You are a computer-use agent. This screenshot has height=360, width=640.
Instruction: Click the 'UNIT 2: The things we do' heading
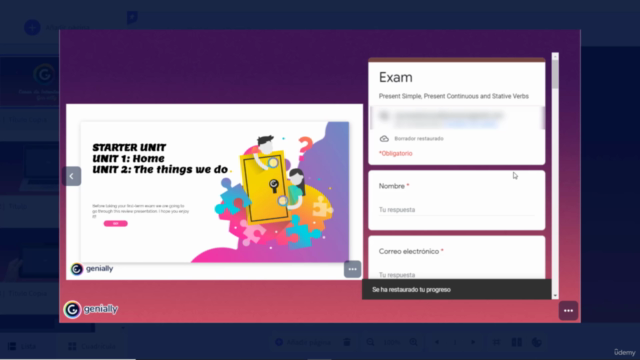click(x=160, y=169)
